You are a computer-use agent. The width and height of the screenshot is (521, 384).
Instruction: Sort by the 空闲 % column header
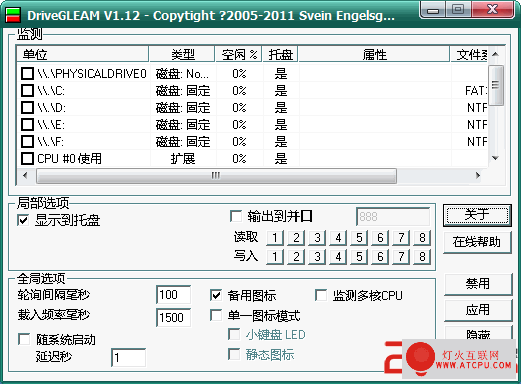pos(239,54)
